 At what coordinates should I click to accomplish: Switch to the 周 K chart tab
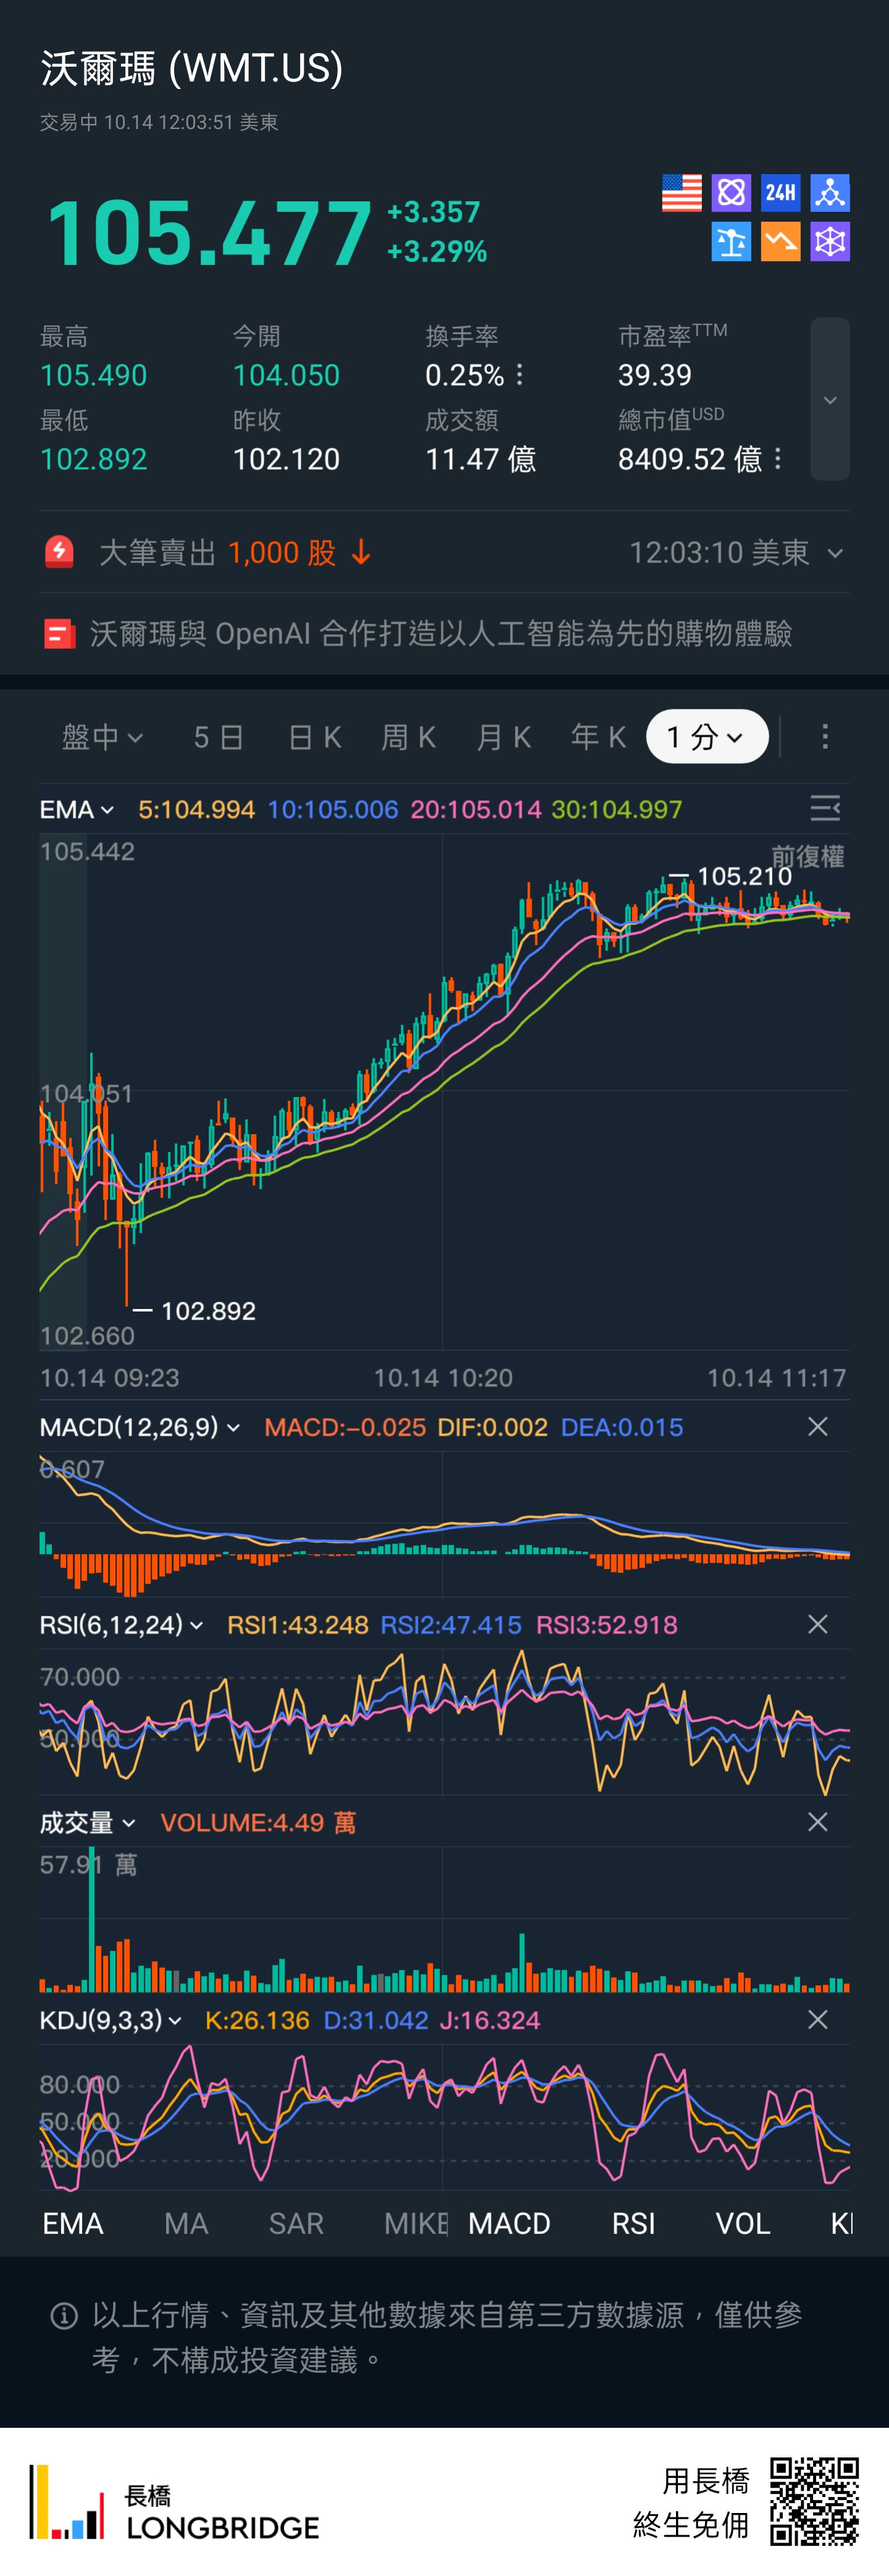(x=408, y=737)
